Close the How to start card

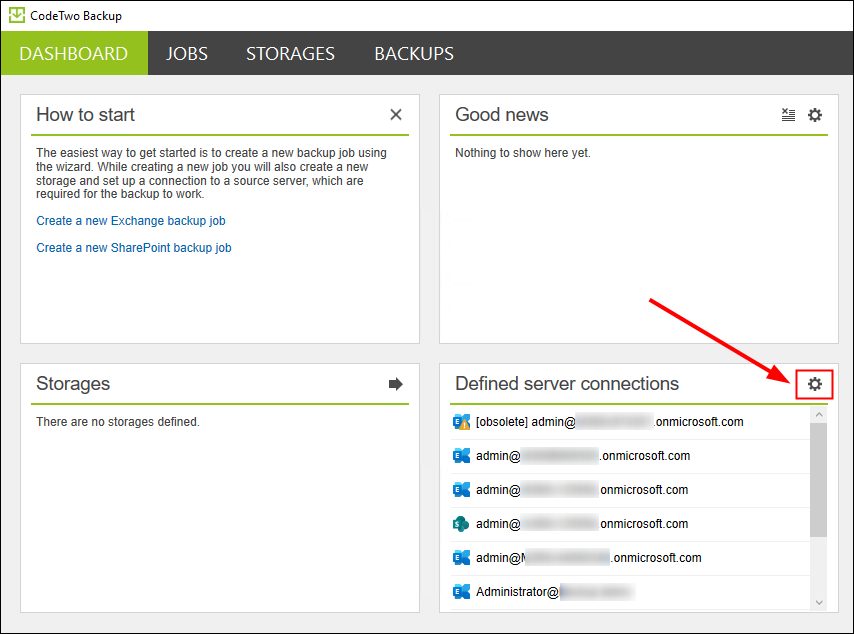[x=396, y=114]
